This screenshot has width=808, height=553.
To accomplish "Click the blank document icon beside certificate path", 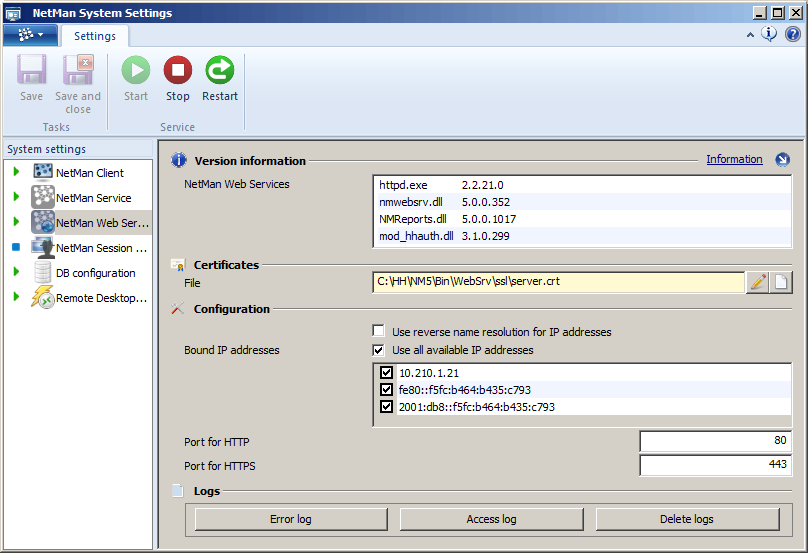I will [781, 282].
